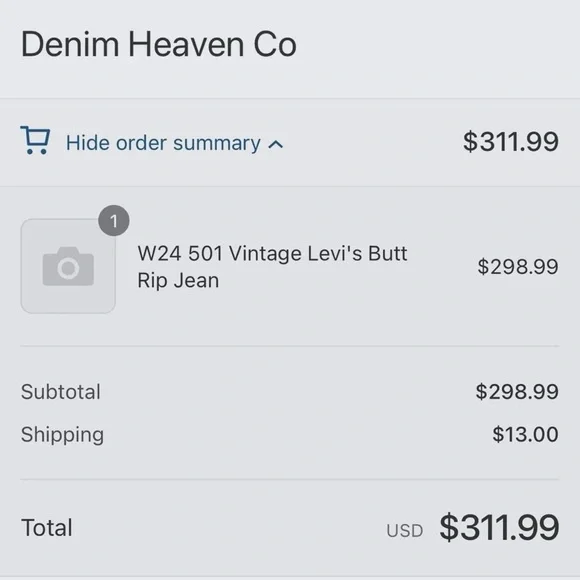
Task: Select the W24 501 Vintage Levi's product name
Action: (x=272, y=267)
